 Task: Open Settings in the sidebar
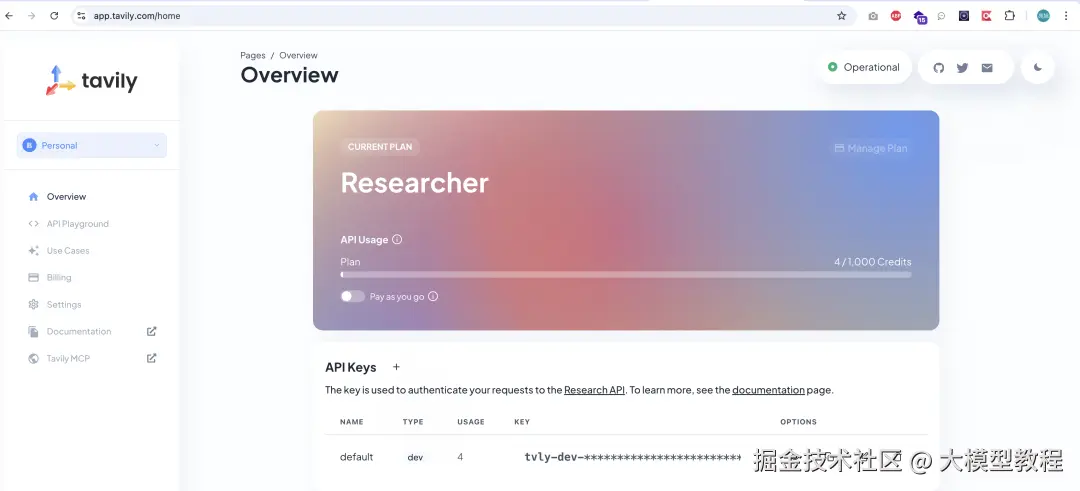(63, 304)
